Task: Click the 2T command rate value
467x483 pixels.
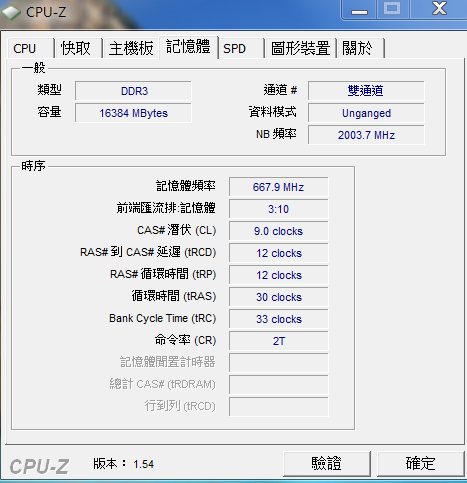Action: [279, 341]
